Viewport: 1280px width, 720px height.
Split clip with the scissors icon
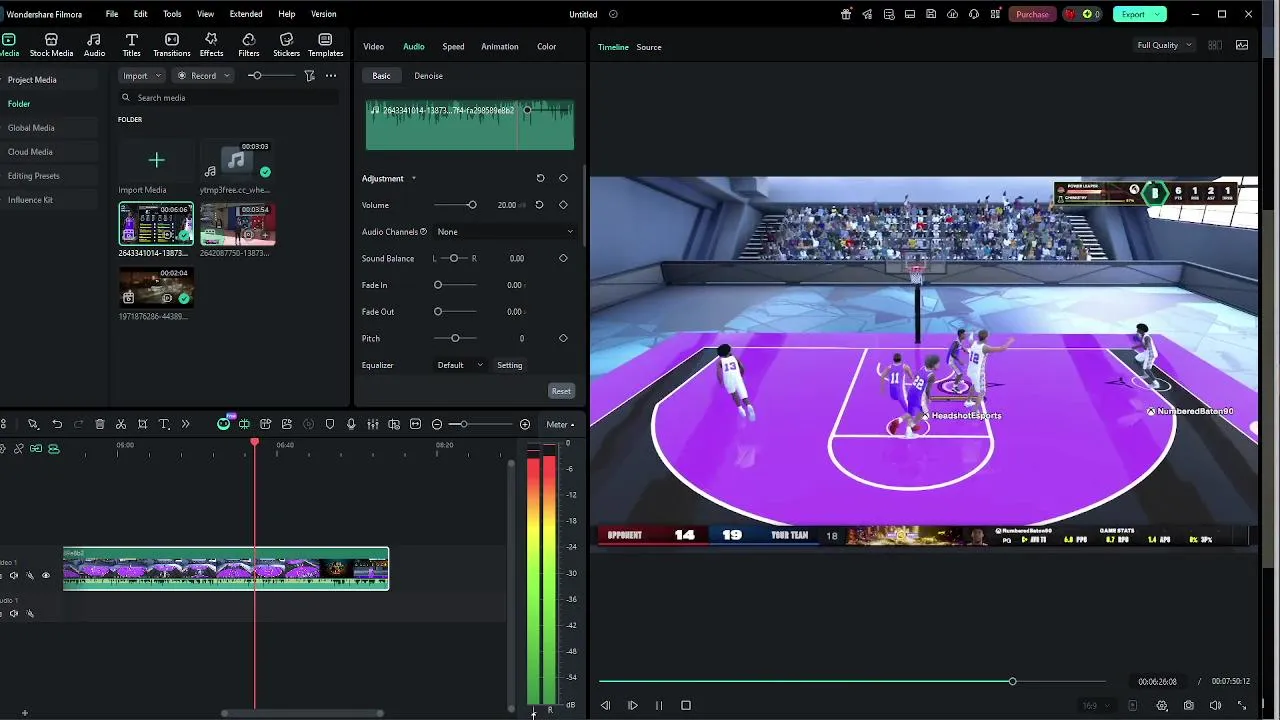click(x=121, y=424)
